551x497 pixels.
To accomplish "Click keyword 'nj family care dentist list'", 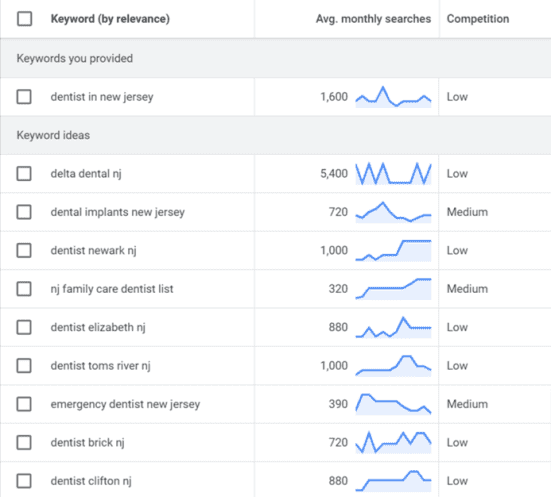I will click(x=112, y=289).
